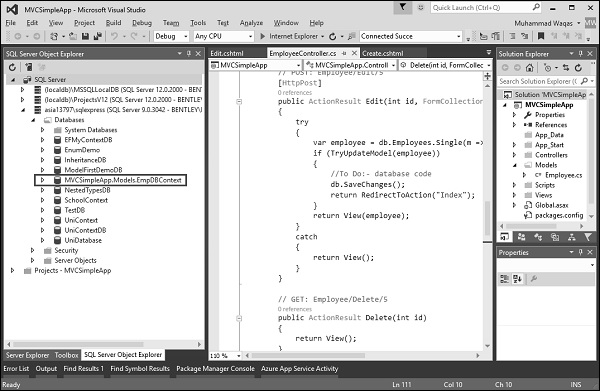Click the notifications flag icon in title bar

click(x=403, y=7)
